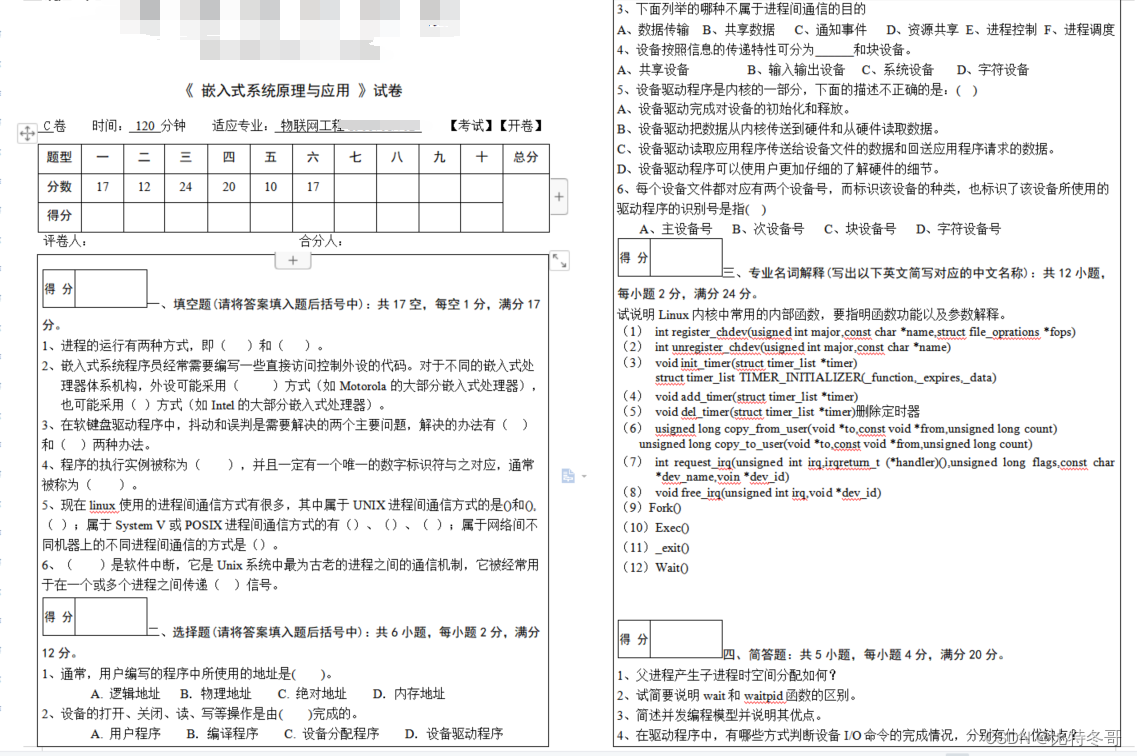Select the 题型 header cell

(x=59, y=157)
